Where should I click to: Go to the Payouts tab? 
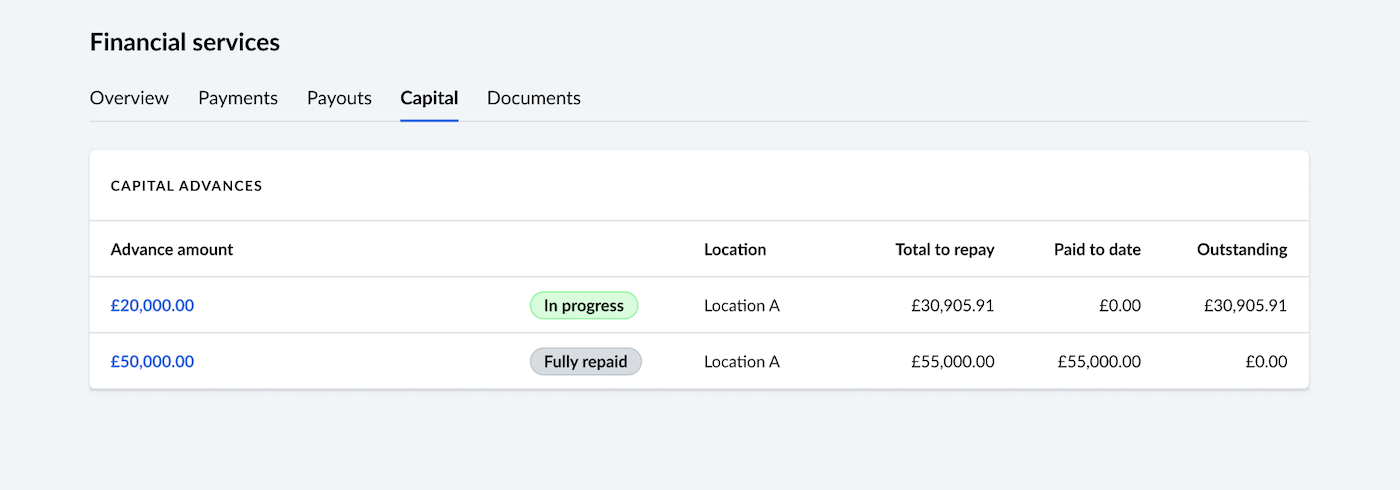tap(339, 98)
